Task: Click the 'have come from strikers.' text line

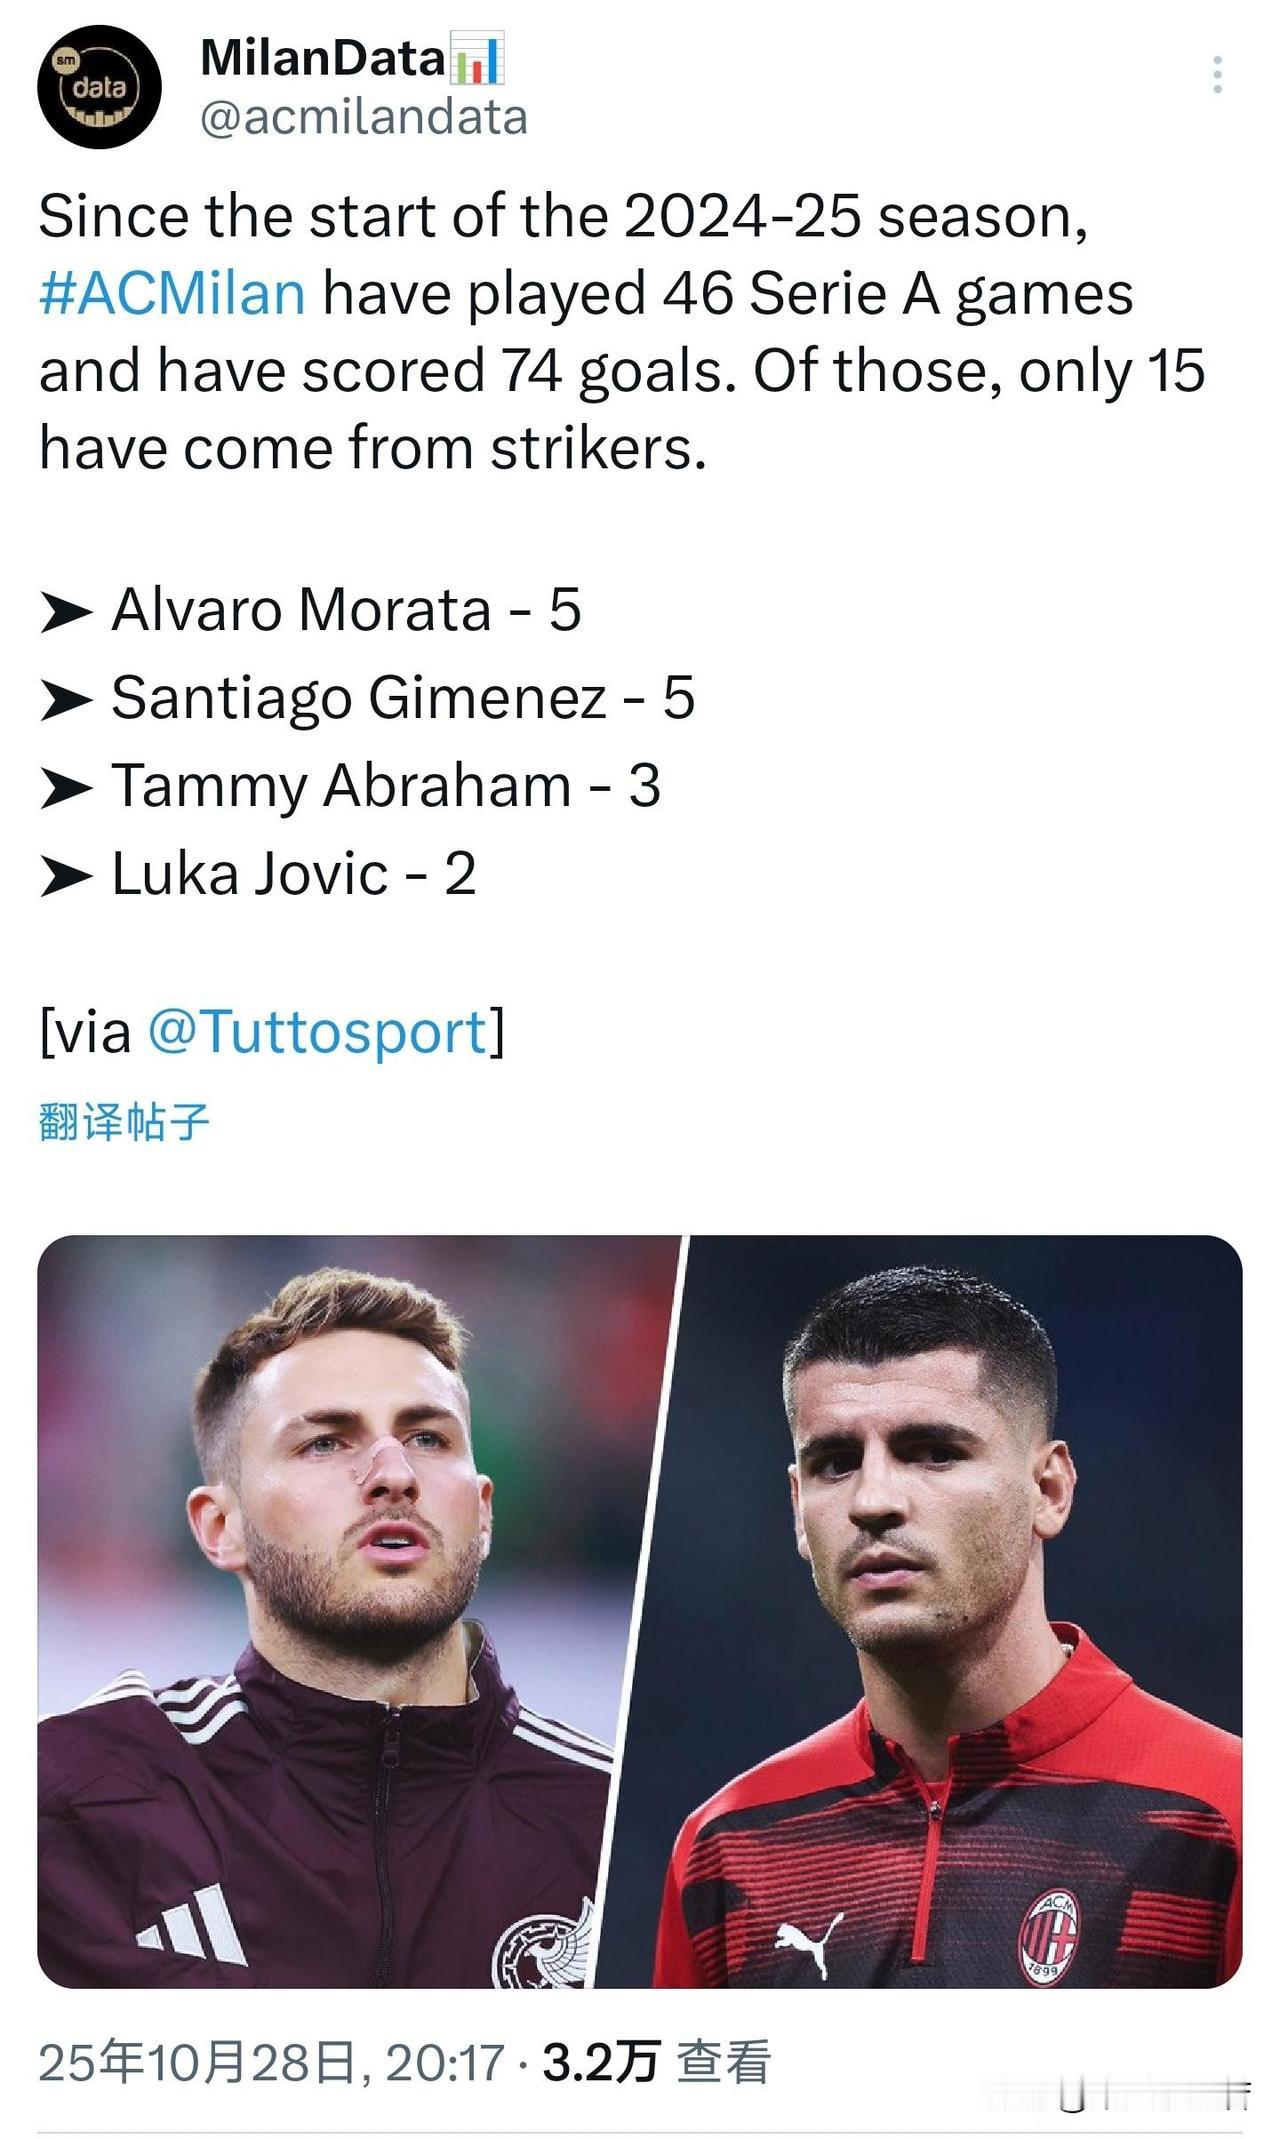Action: tap(372, 448)
